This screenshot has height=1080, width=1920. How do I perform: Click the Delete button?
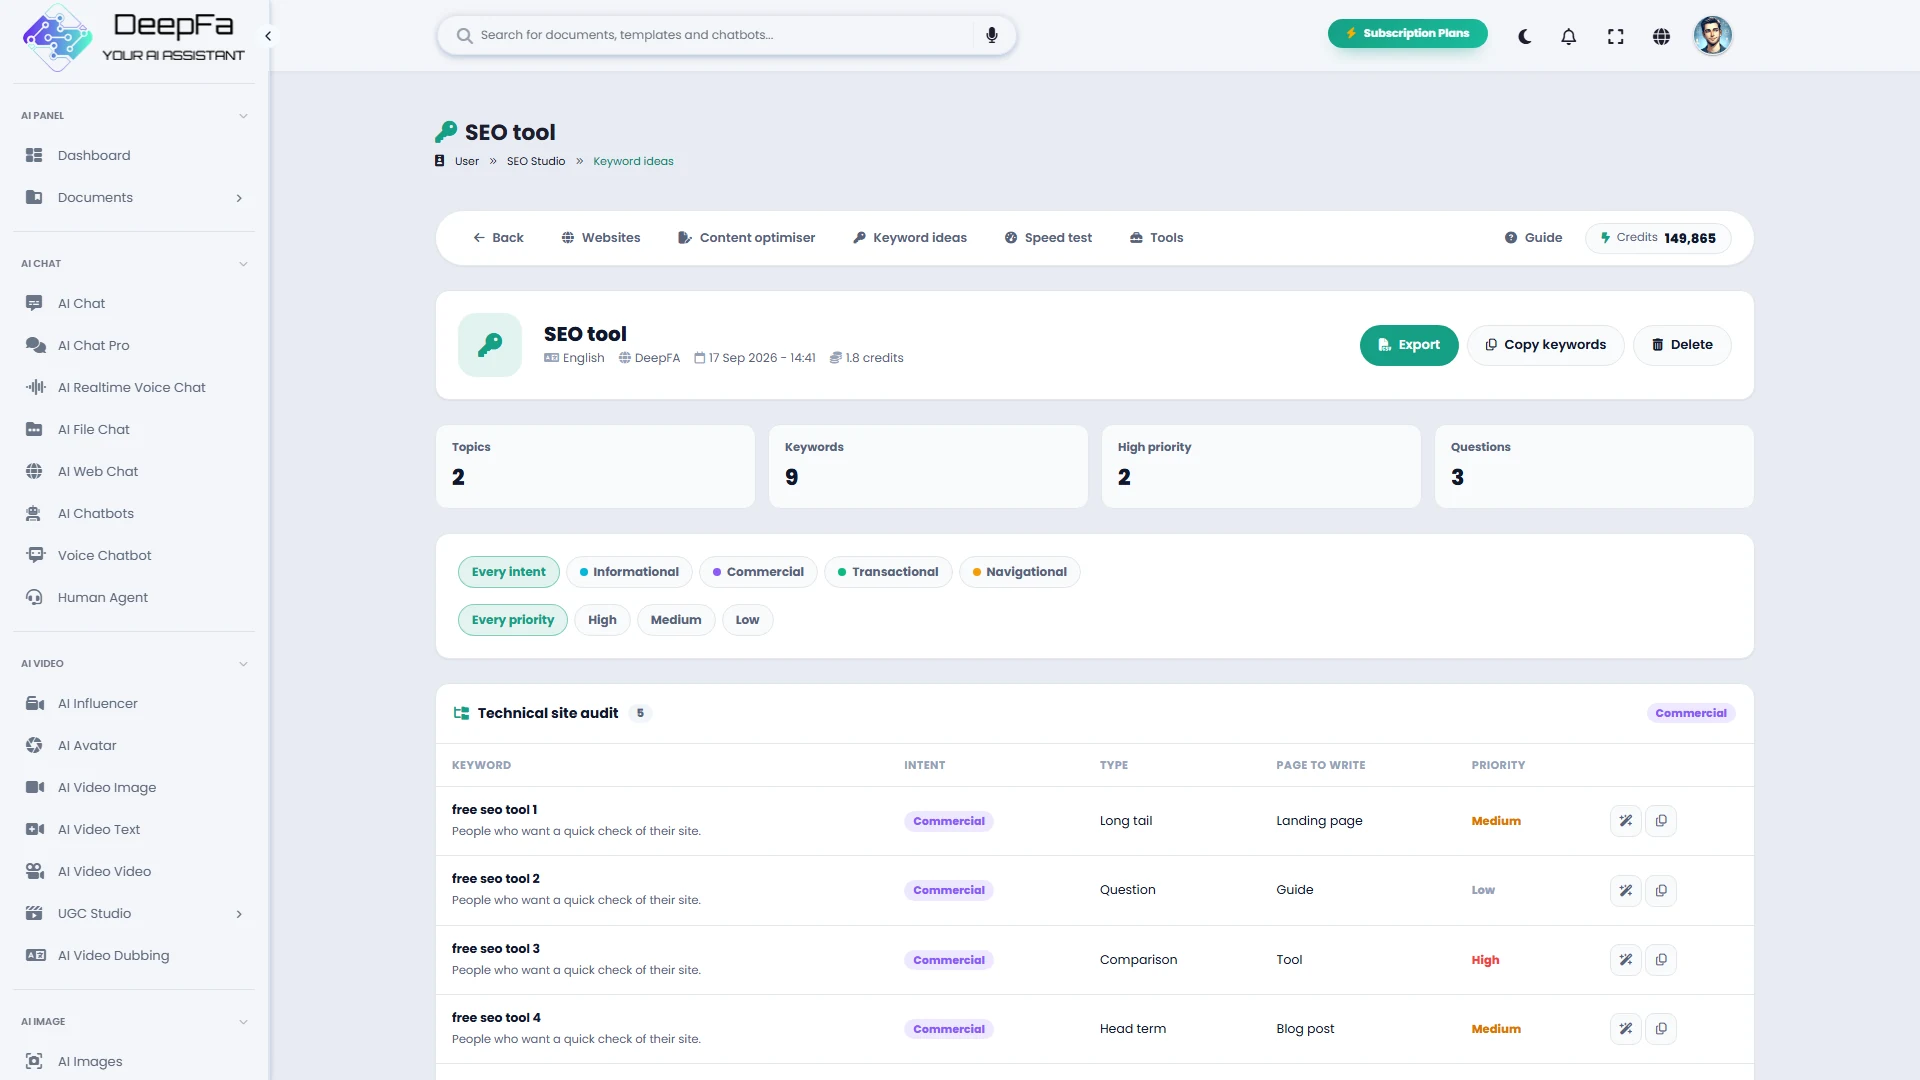1682,345
